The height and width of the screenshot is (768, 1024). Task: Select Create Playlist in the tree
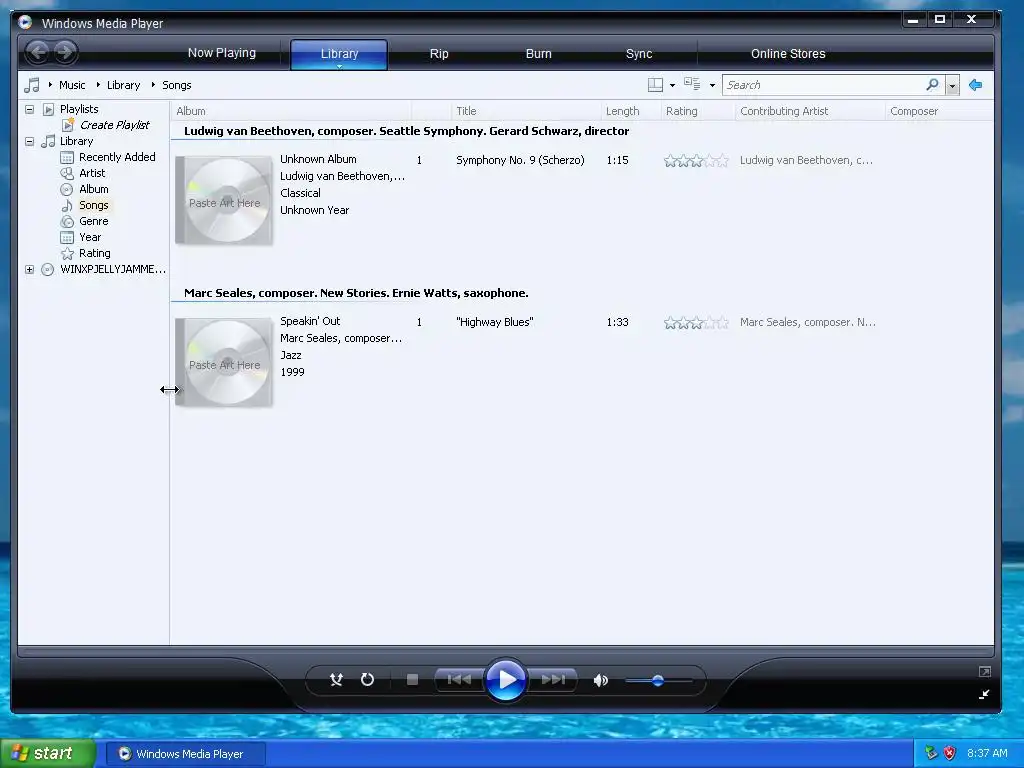[x=114, y=125]
